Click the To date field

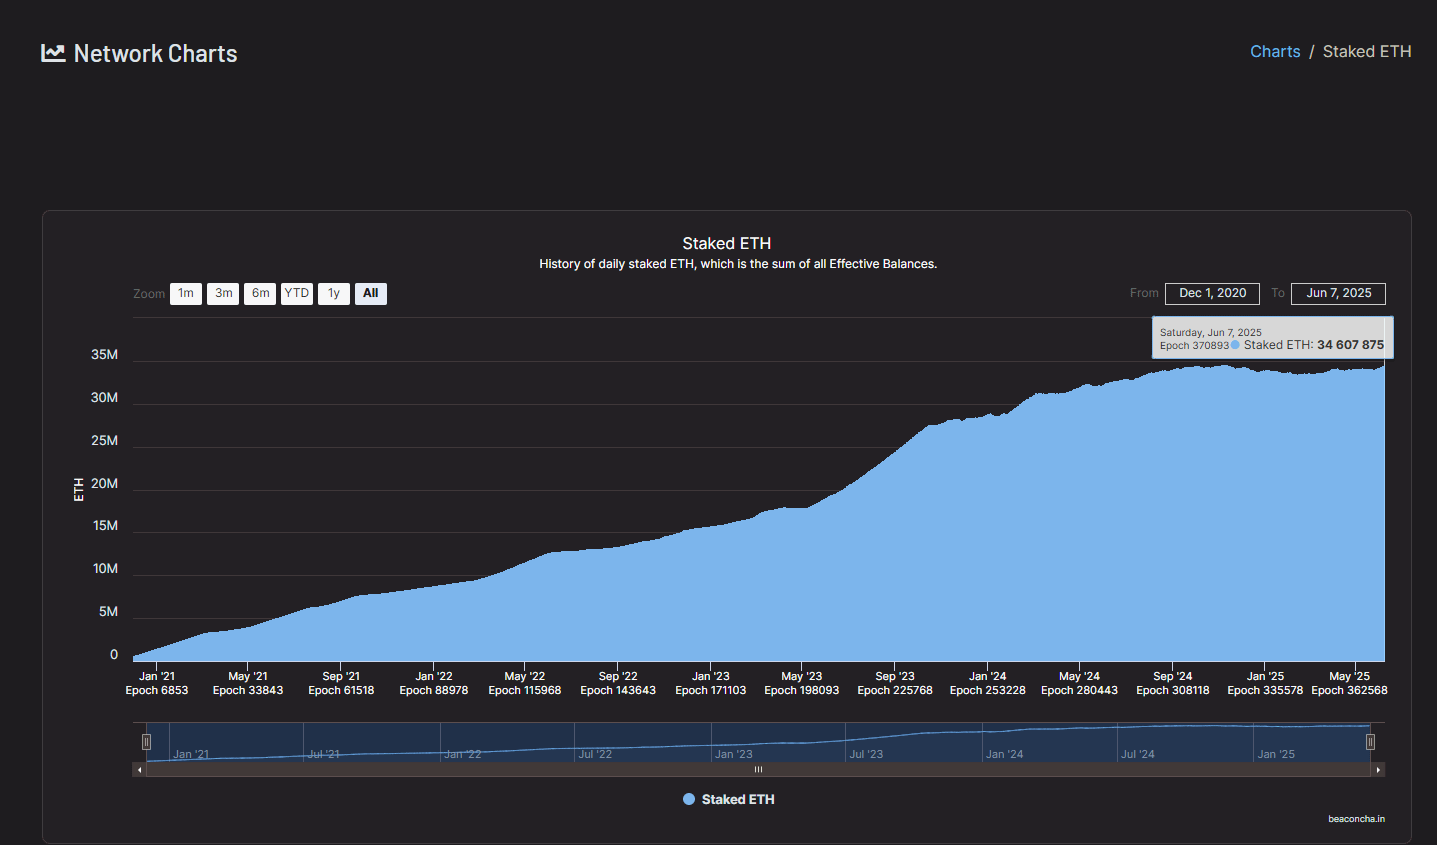click(x=1338, y=293)
